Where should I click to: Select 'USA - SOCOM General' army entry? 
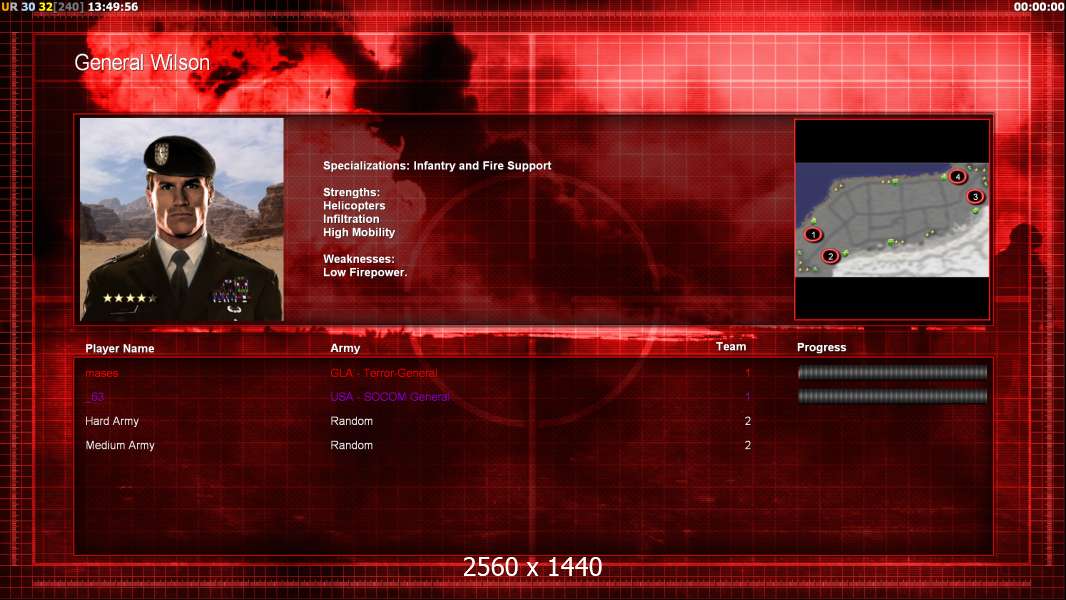[390, 397]
